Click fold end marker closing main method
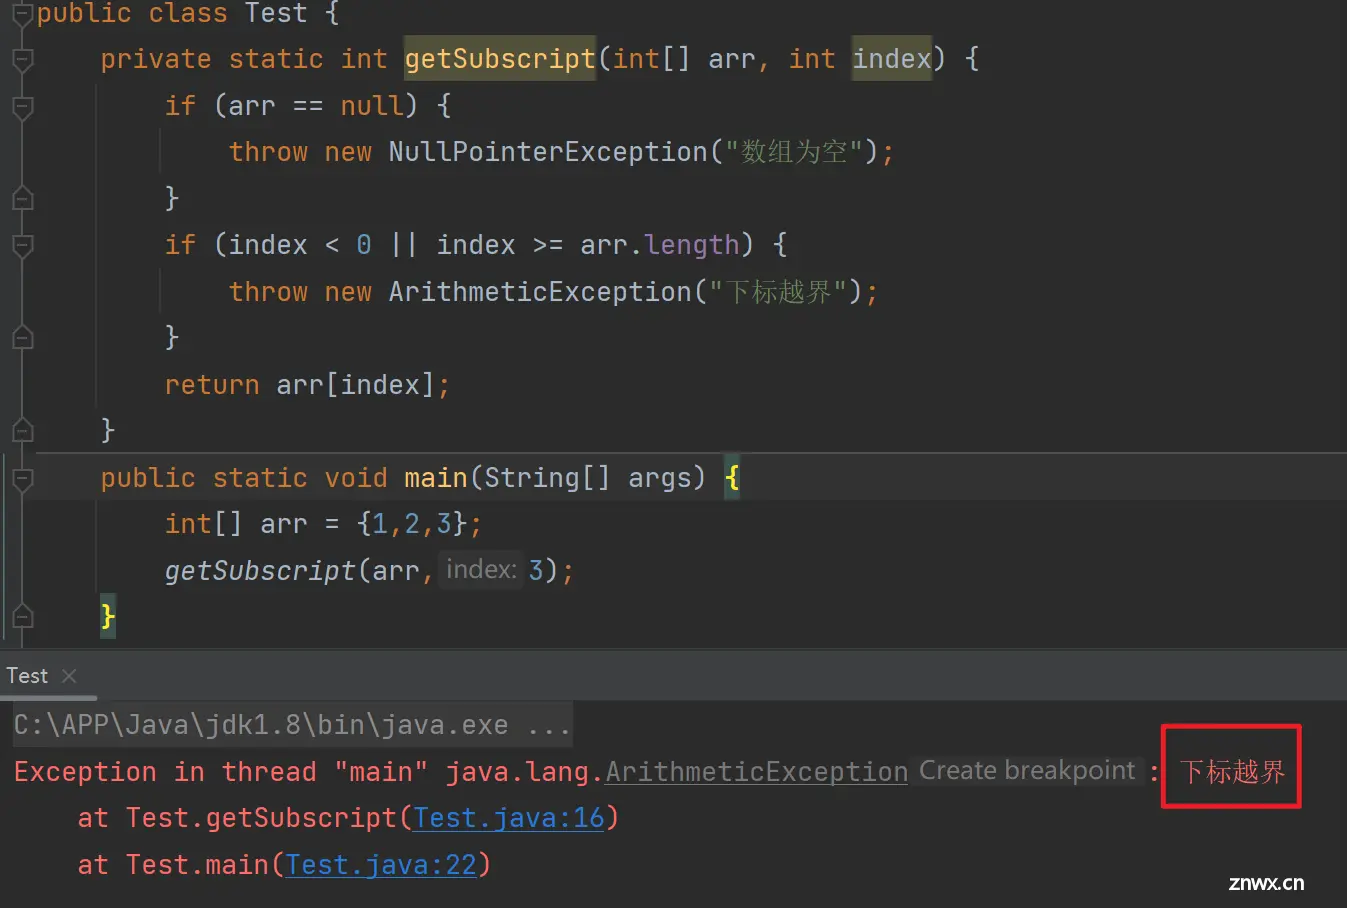 point(22,616)
